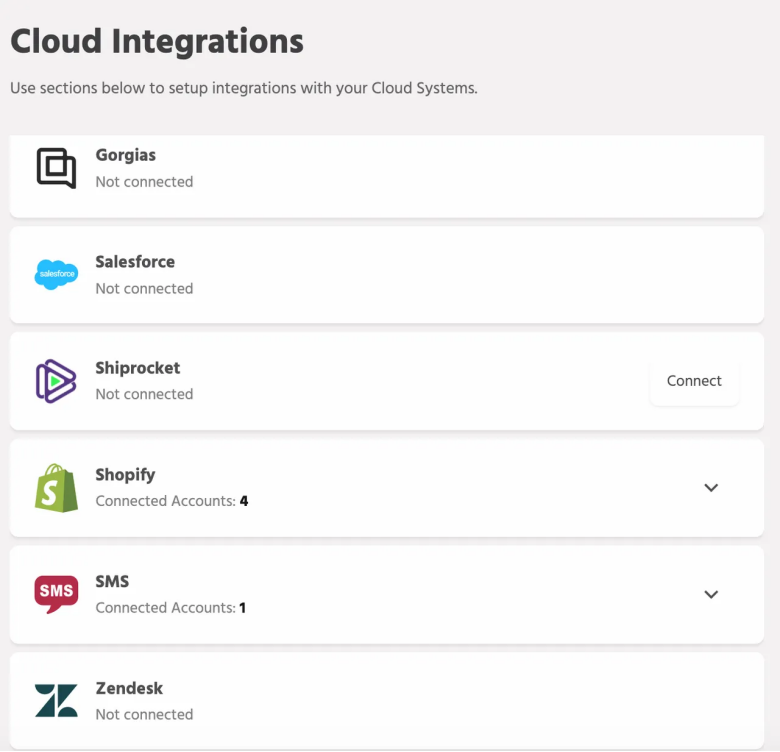
Task: Click the red SMS speech bubble icon
Action: [x=56, y=594]
